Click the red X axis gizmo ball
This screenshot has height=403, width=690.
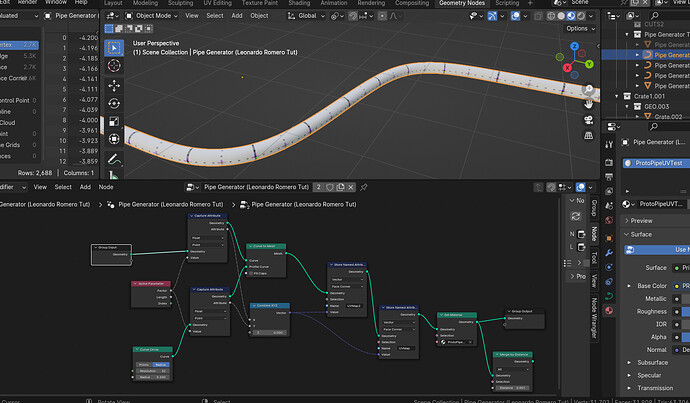(x=567, y=68)
